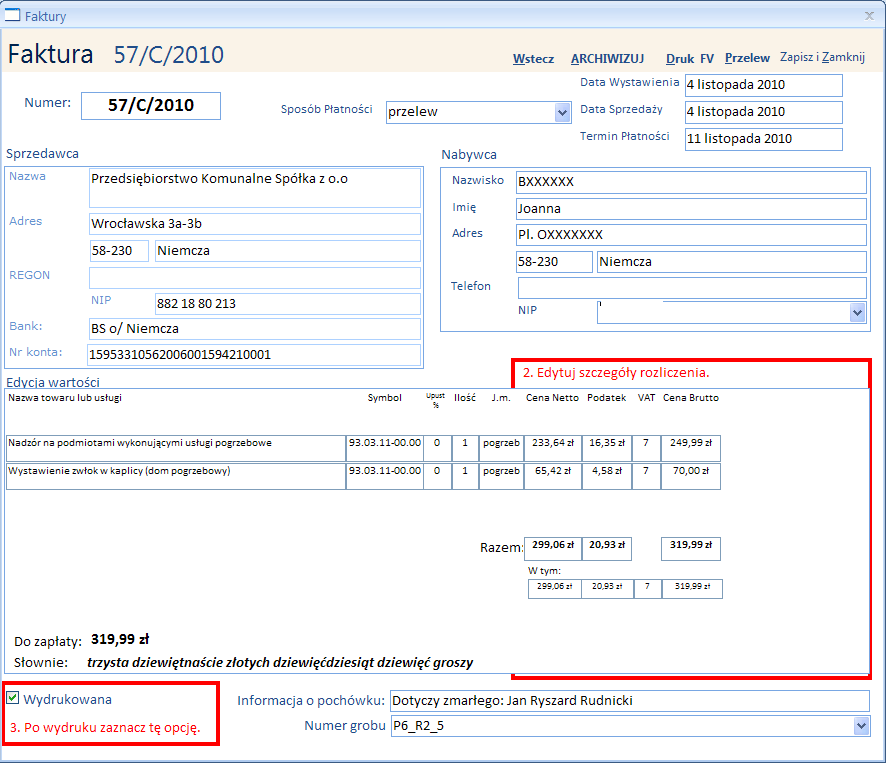Click the Sprzedawca city field Niemcza
The height and width of the screenshot is (763, 886).
coord(288,251)
